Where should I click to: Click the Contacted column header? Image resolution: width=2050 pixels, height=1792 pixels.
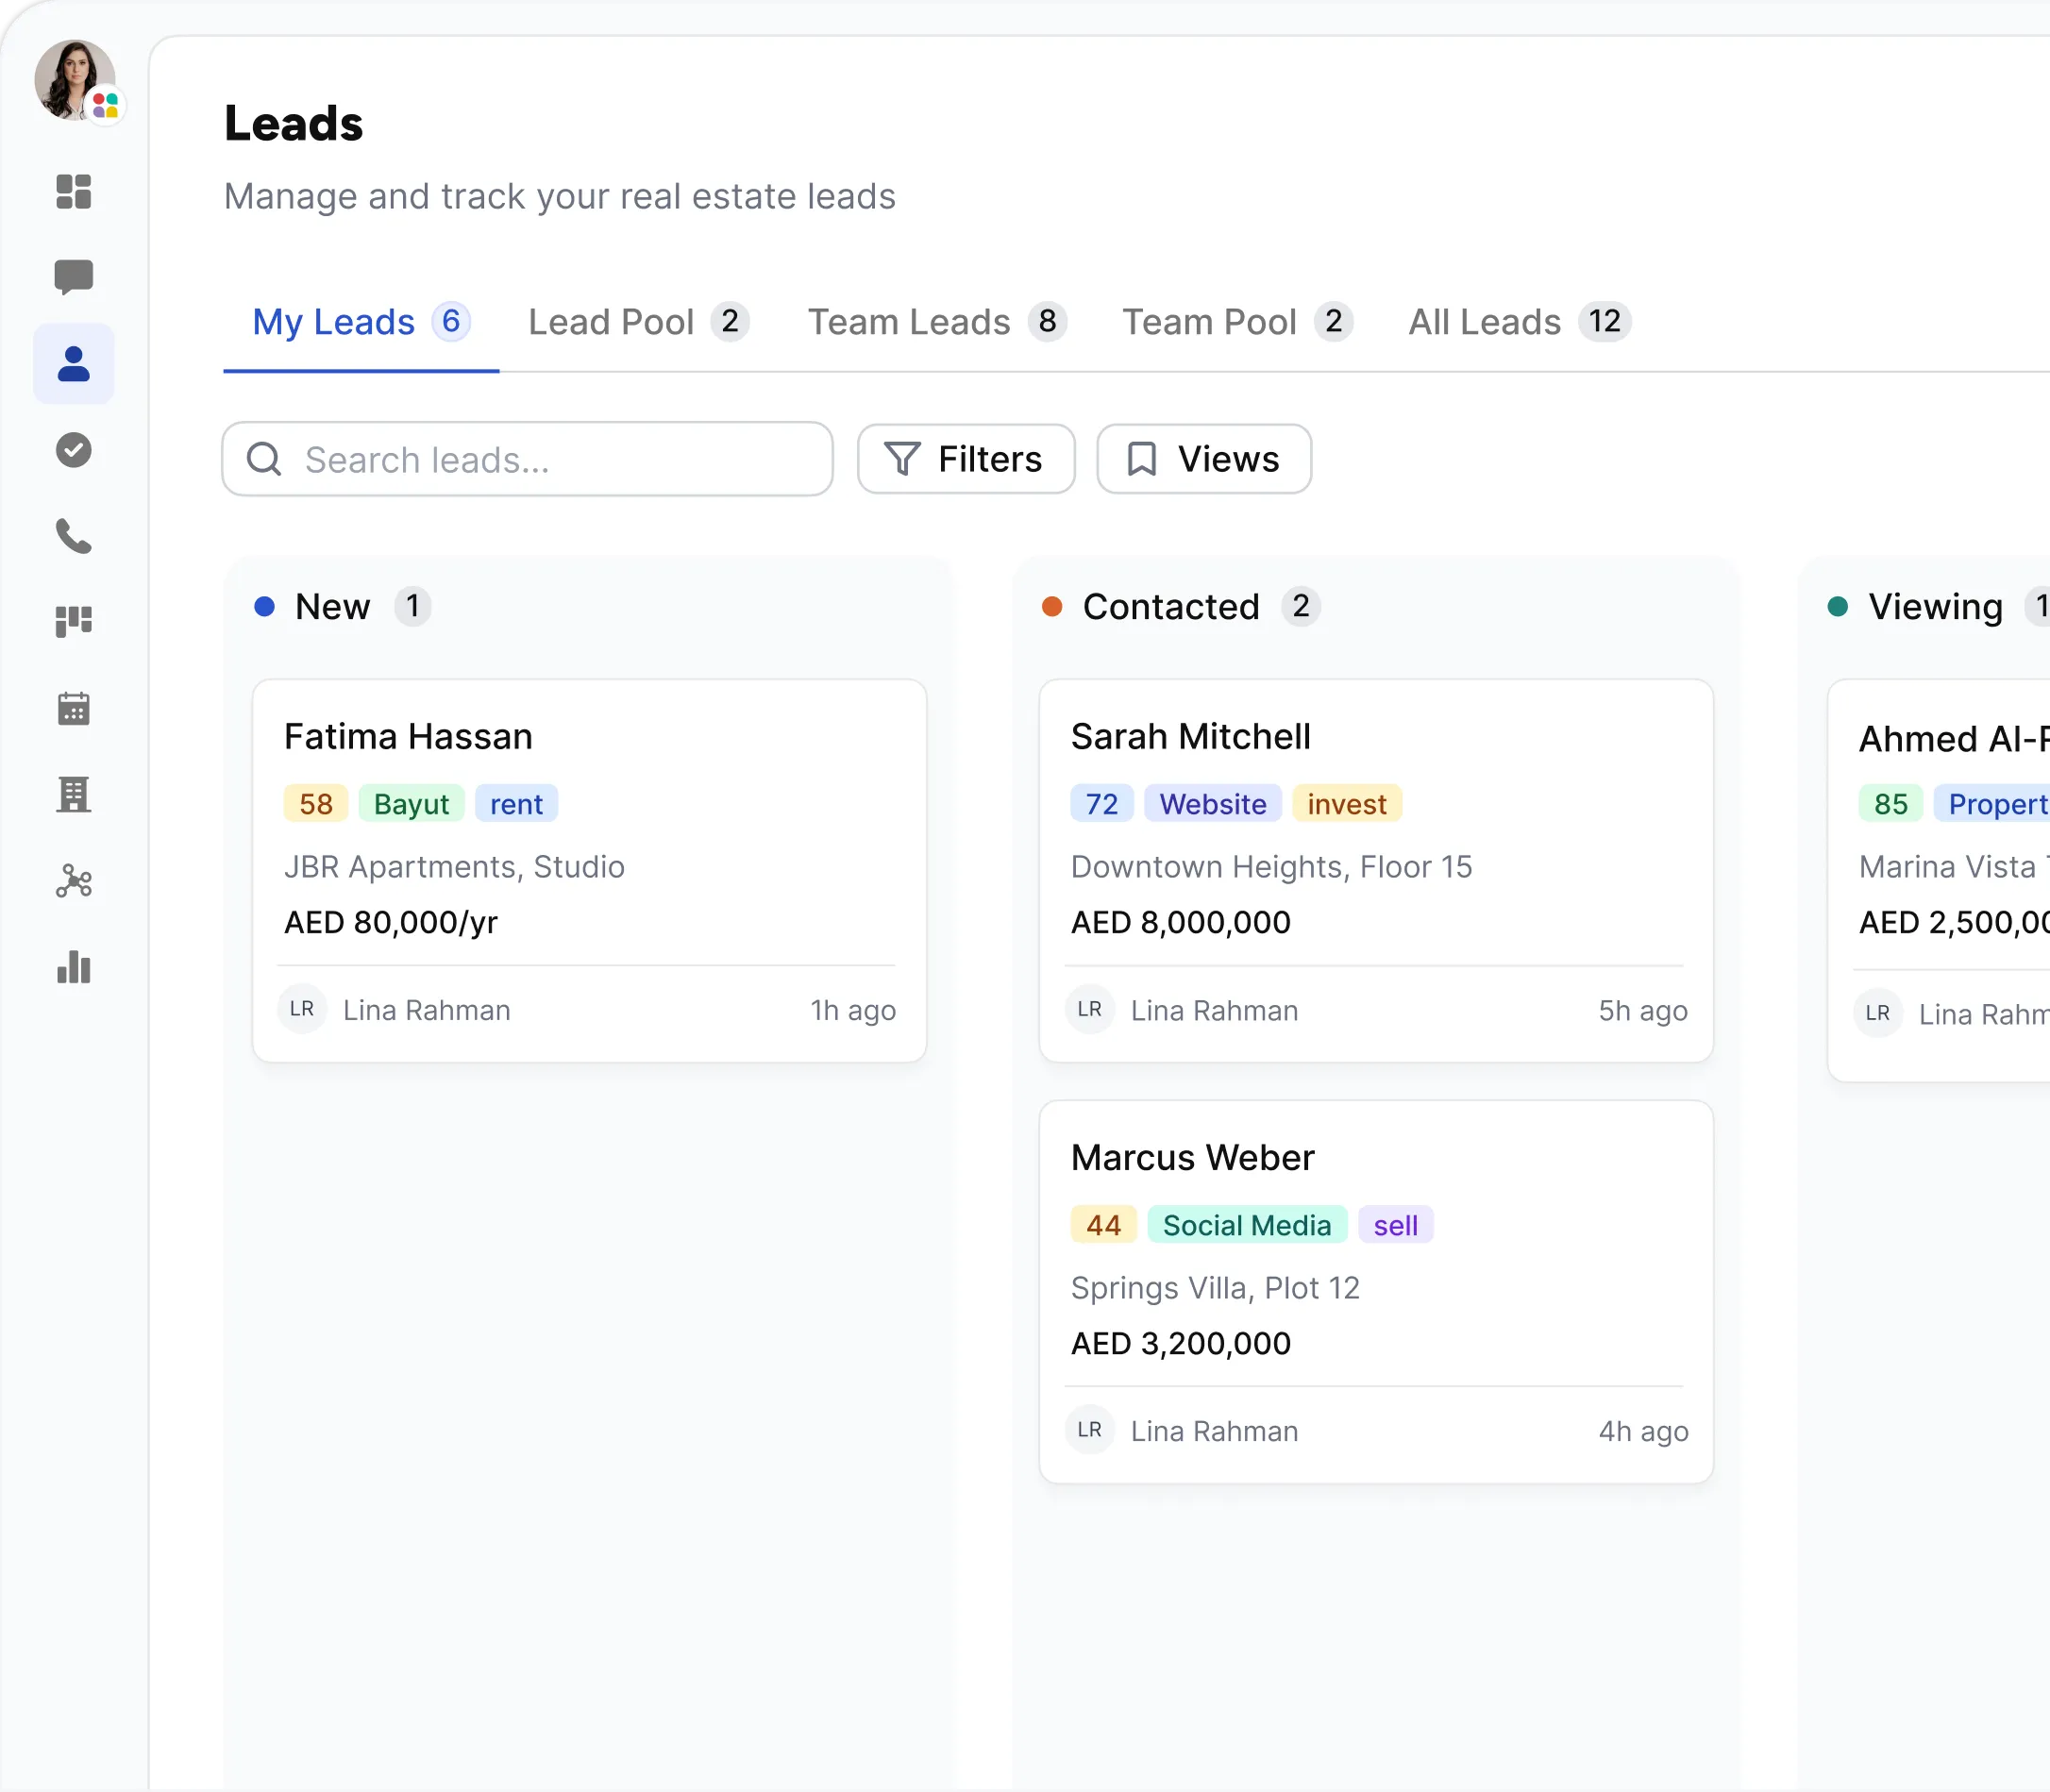click(1181, 606)
